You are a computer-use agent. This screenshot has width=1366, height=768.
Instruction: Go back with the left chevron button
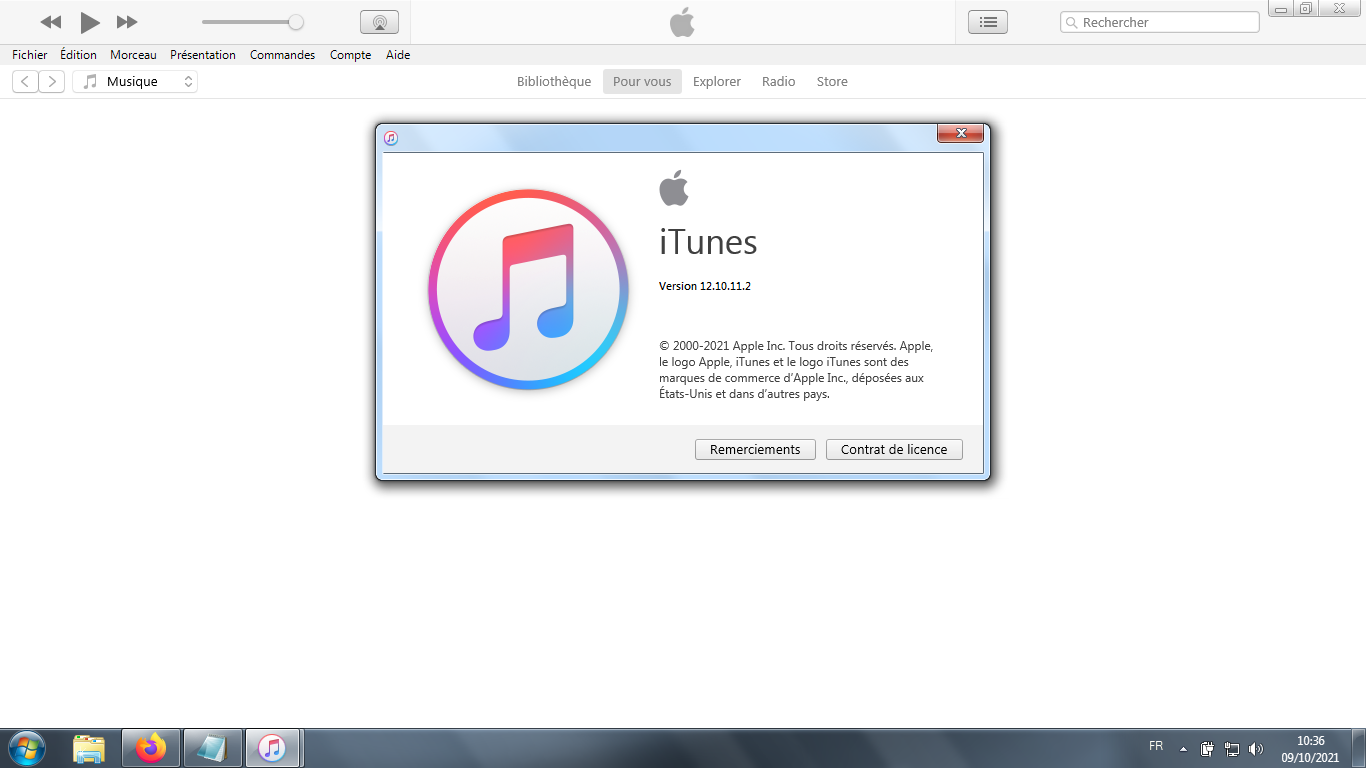click(x=25, y=82)
